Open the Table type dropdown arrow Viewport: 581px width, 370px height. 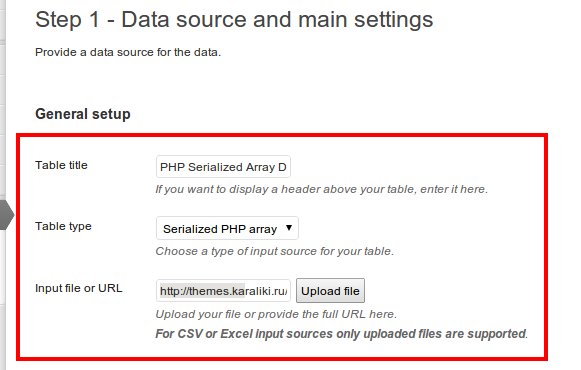(x=289, y=228)
